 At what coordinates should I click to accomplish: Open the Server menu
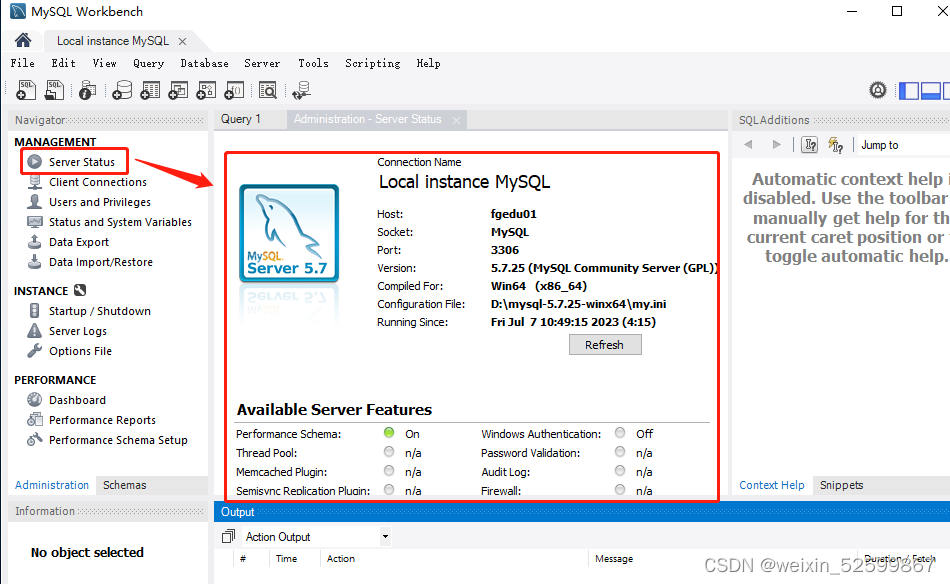[262, 63]
